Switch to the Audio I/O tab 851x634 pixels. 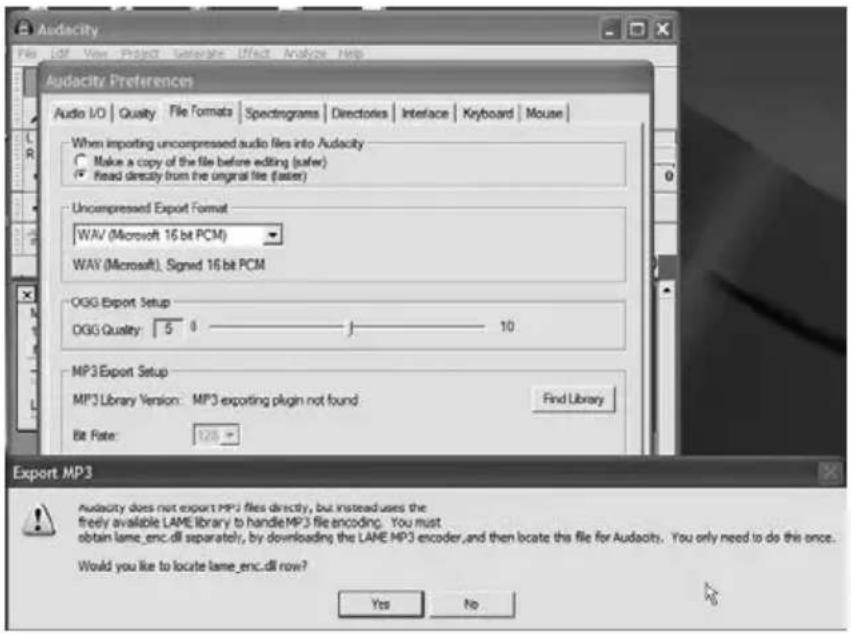[x=80, y=113]
